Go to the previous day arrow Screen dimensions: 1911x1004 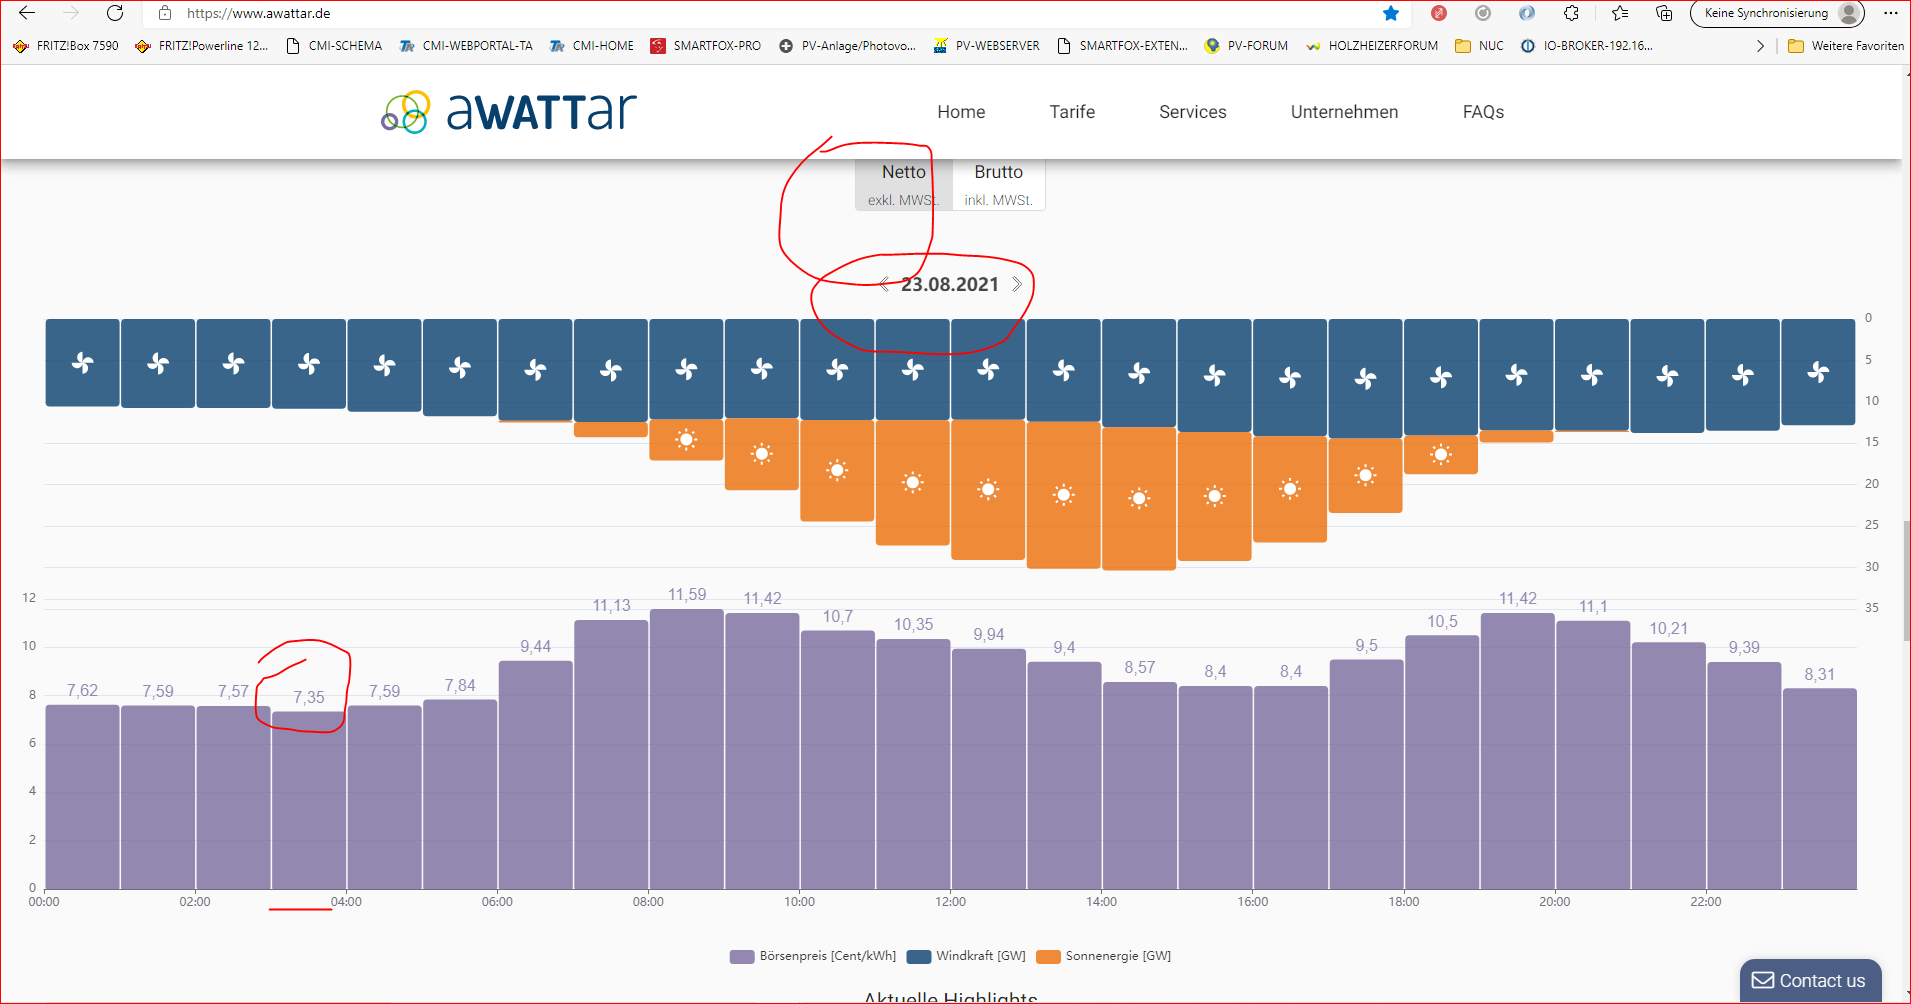pyautogui.click(x=885, y=284)
